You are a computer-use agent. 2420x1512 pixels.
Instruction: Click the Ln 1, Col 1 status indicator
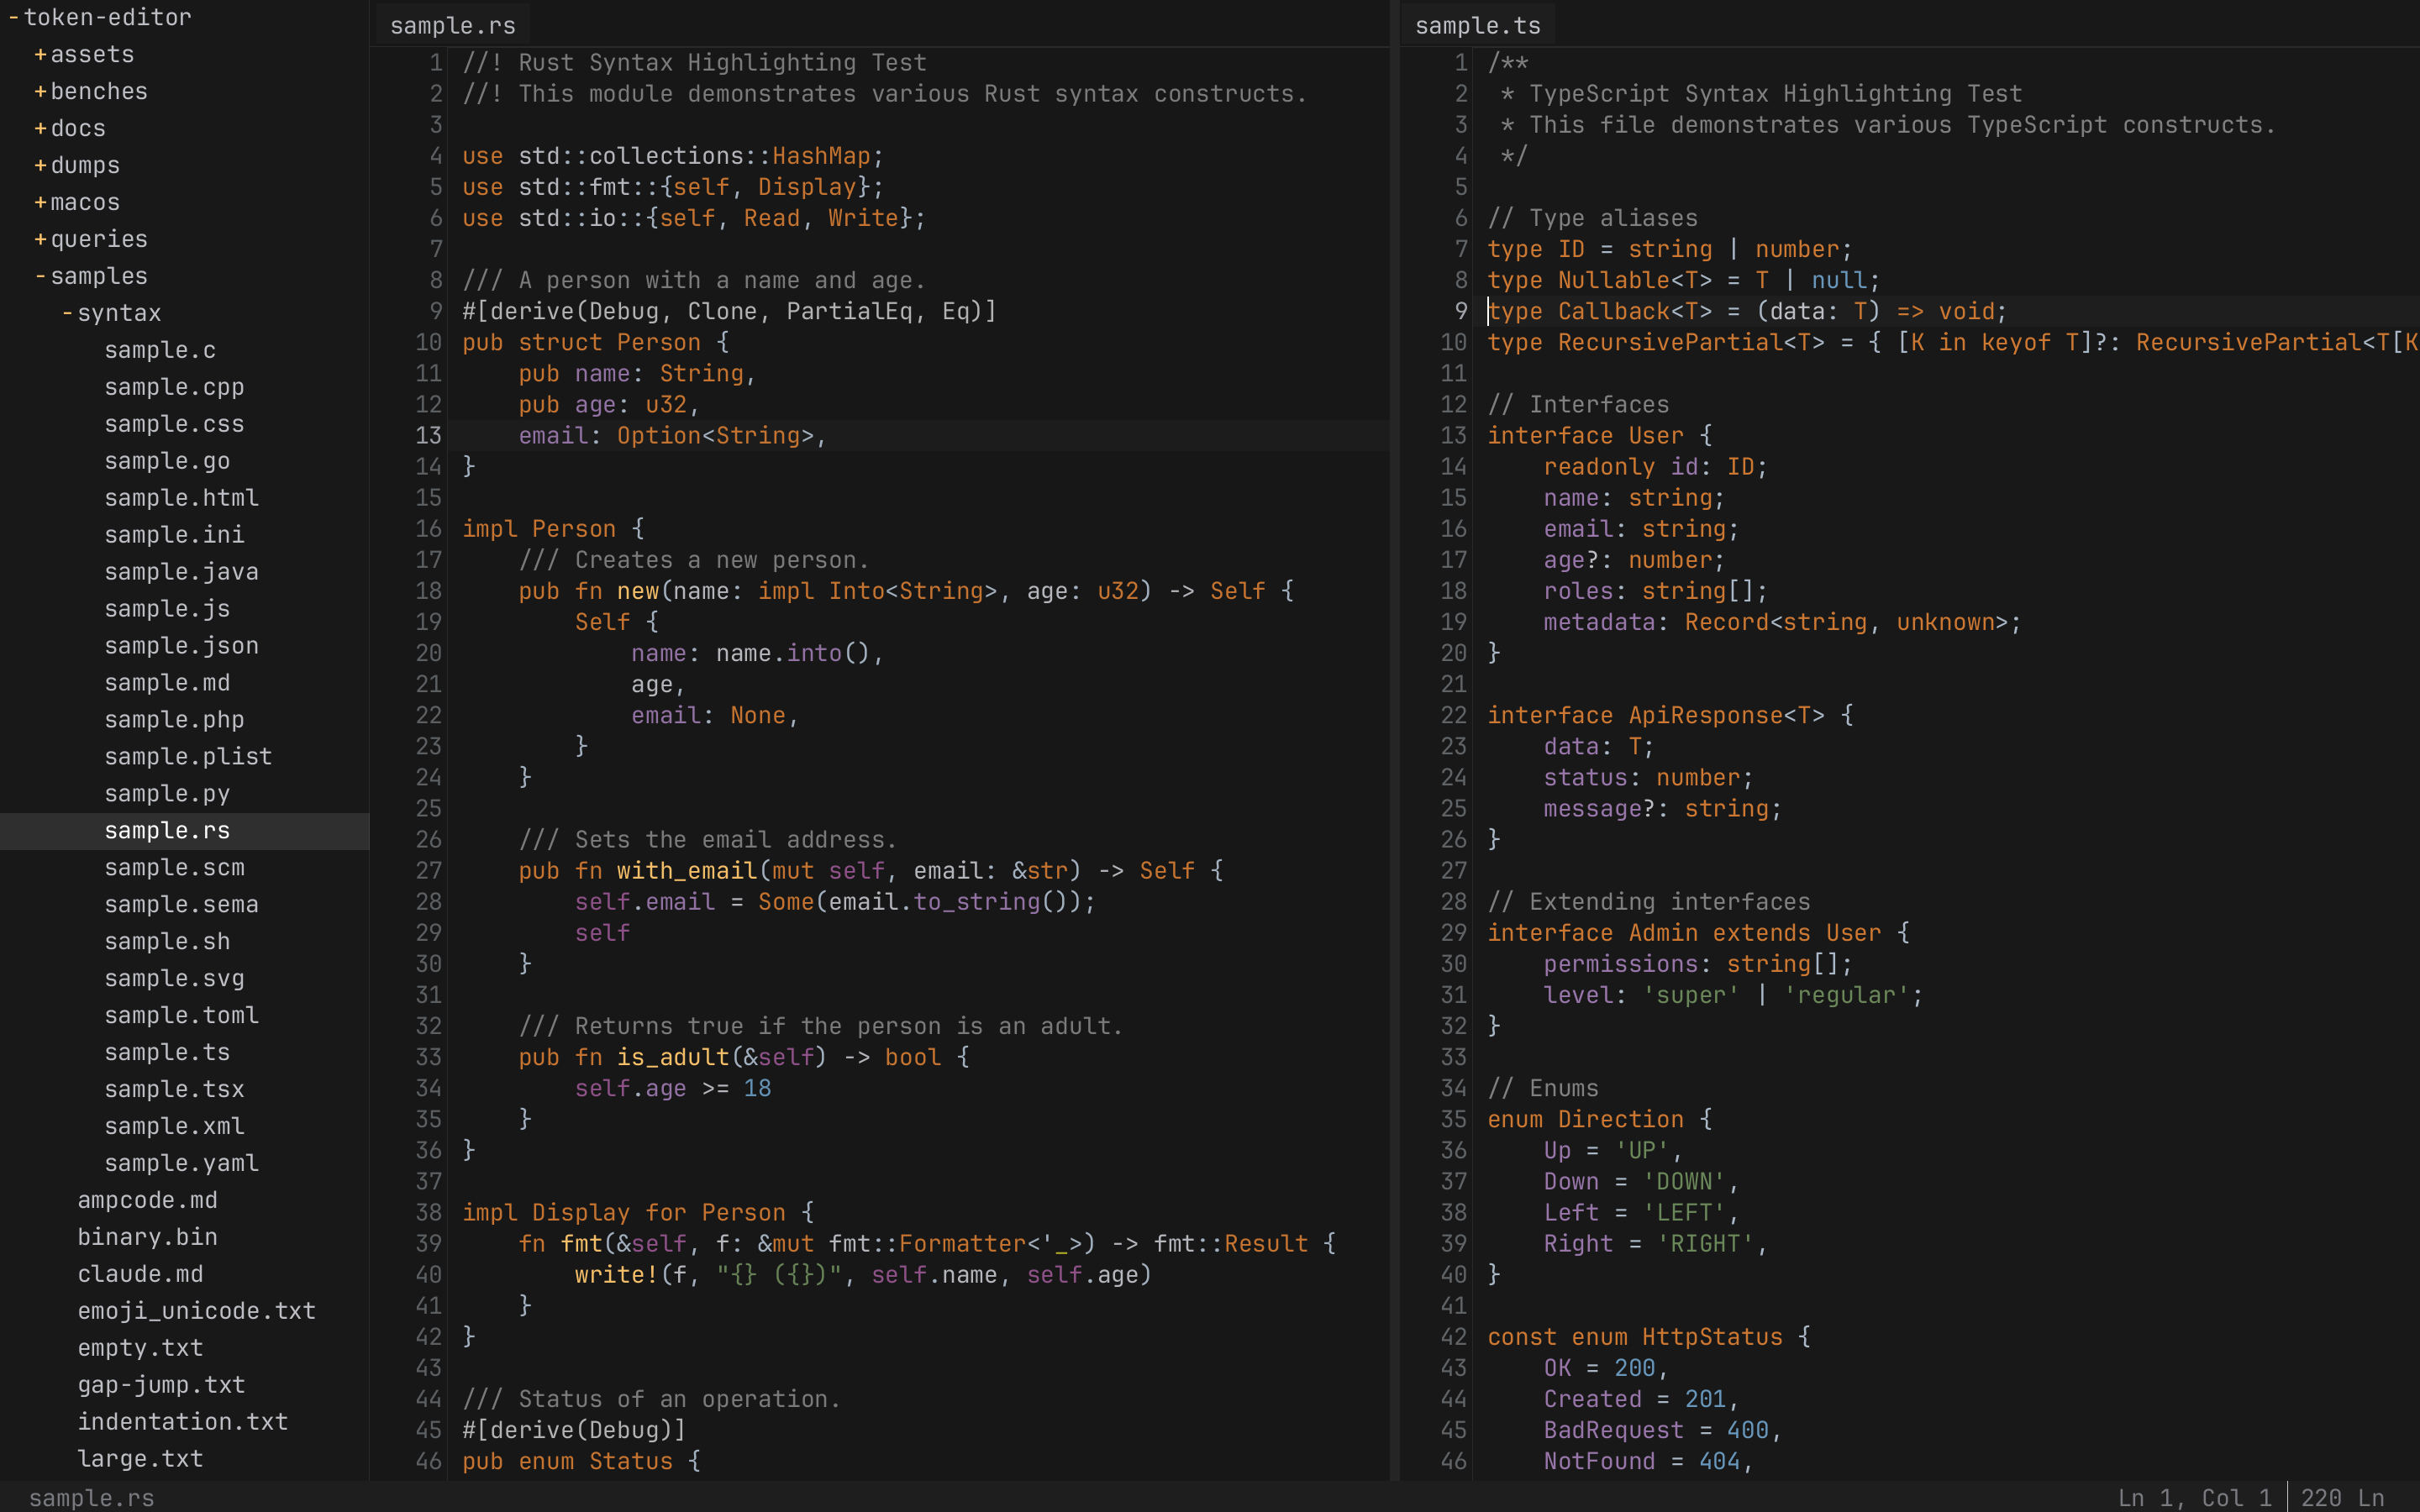[x=2195, y=1497]
